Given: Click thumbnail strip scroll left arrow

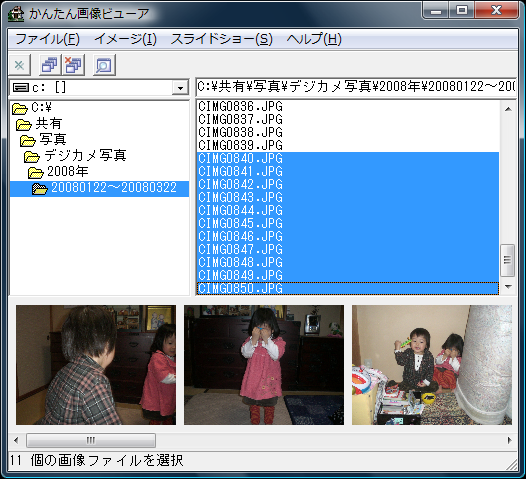Looking at the screenshot, I should click(x=16, y=440).
